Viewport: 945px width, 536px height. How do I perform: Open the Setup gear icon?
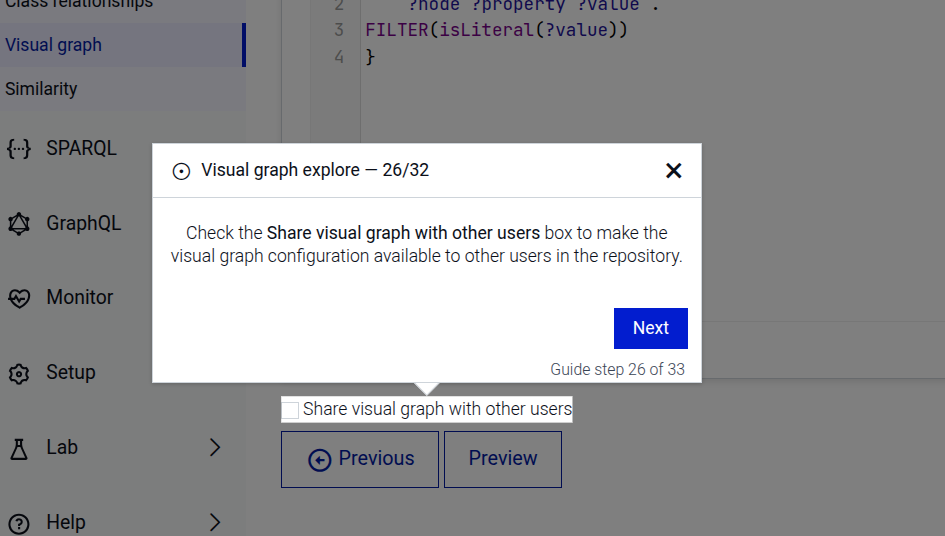[19, 373]
